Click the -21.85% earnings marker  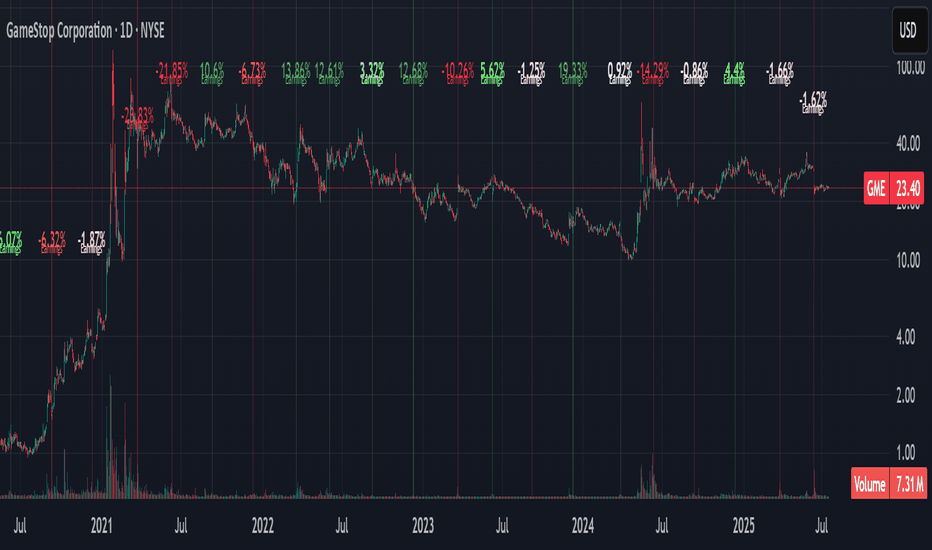point(171,73)
